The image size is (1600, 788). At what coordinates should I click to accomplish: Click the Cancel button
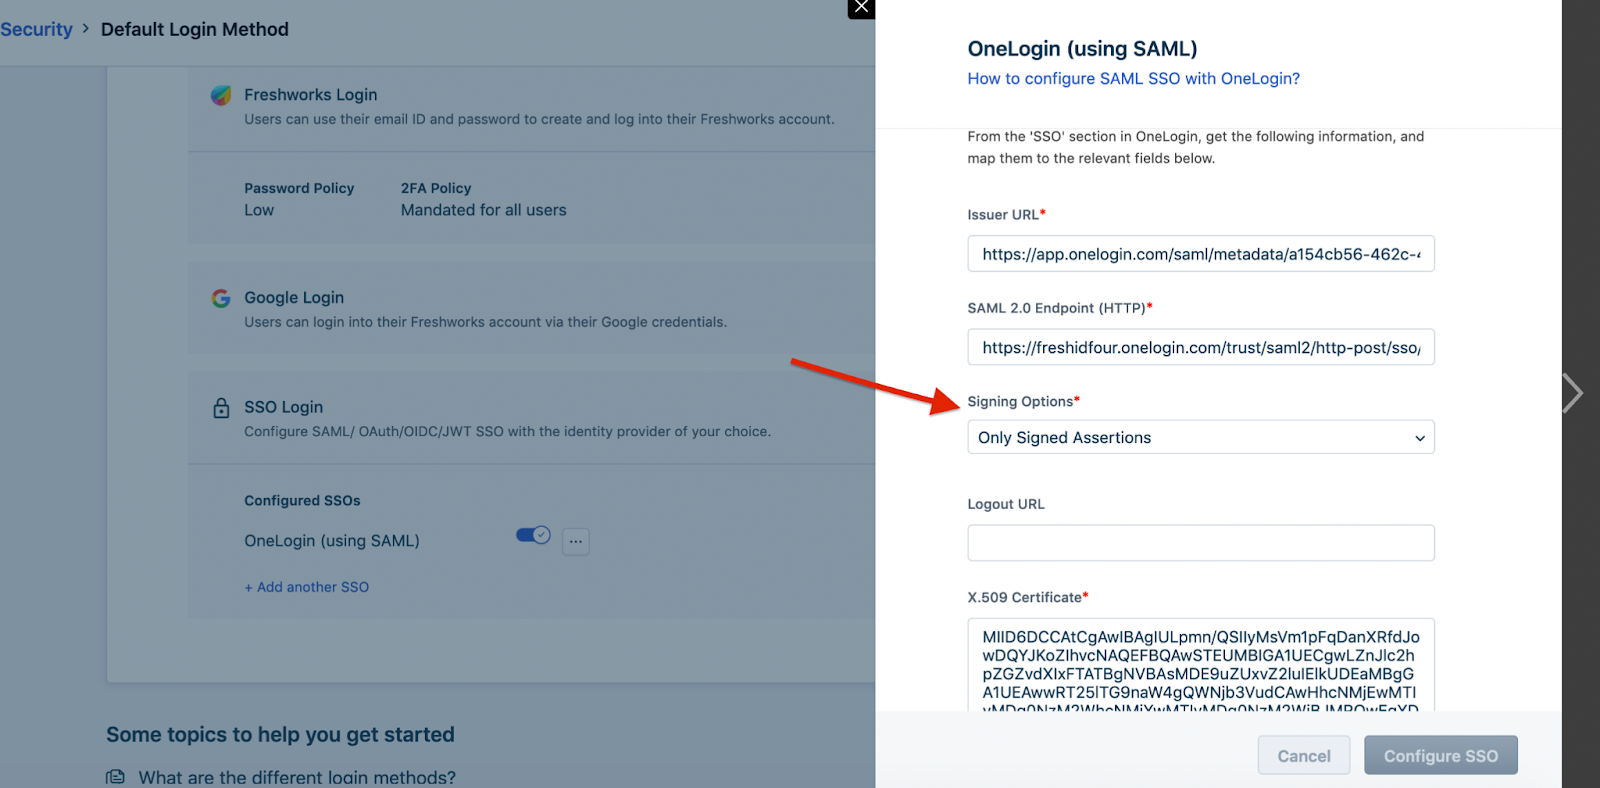click(1304, 755)
